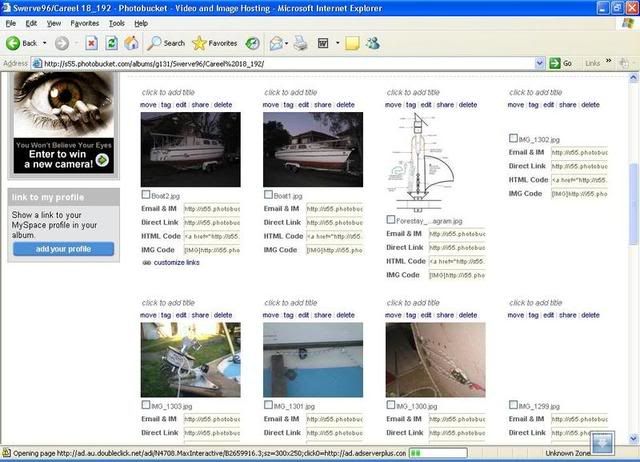Open the Back button history dropdown
This screenshot has width=640, height=462.
pyautogui.click(x=44, y=43)
